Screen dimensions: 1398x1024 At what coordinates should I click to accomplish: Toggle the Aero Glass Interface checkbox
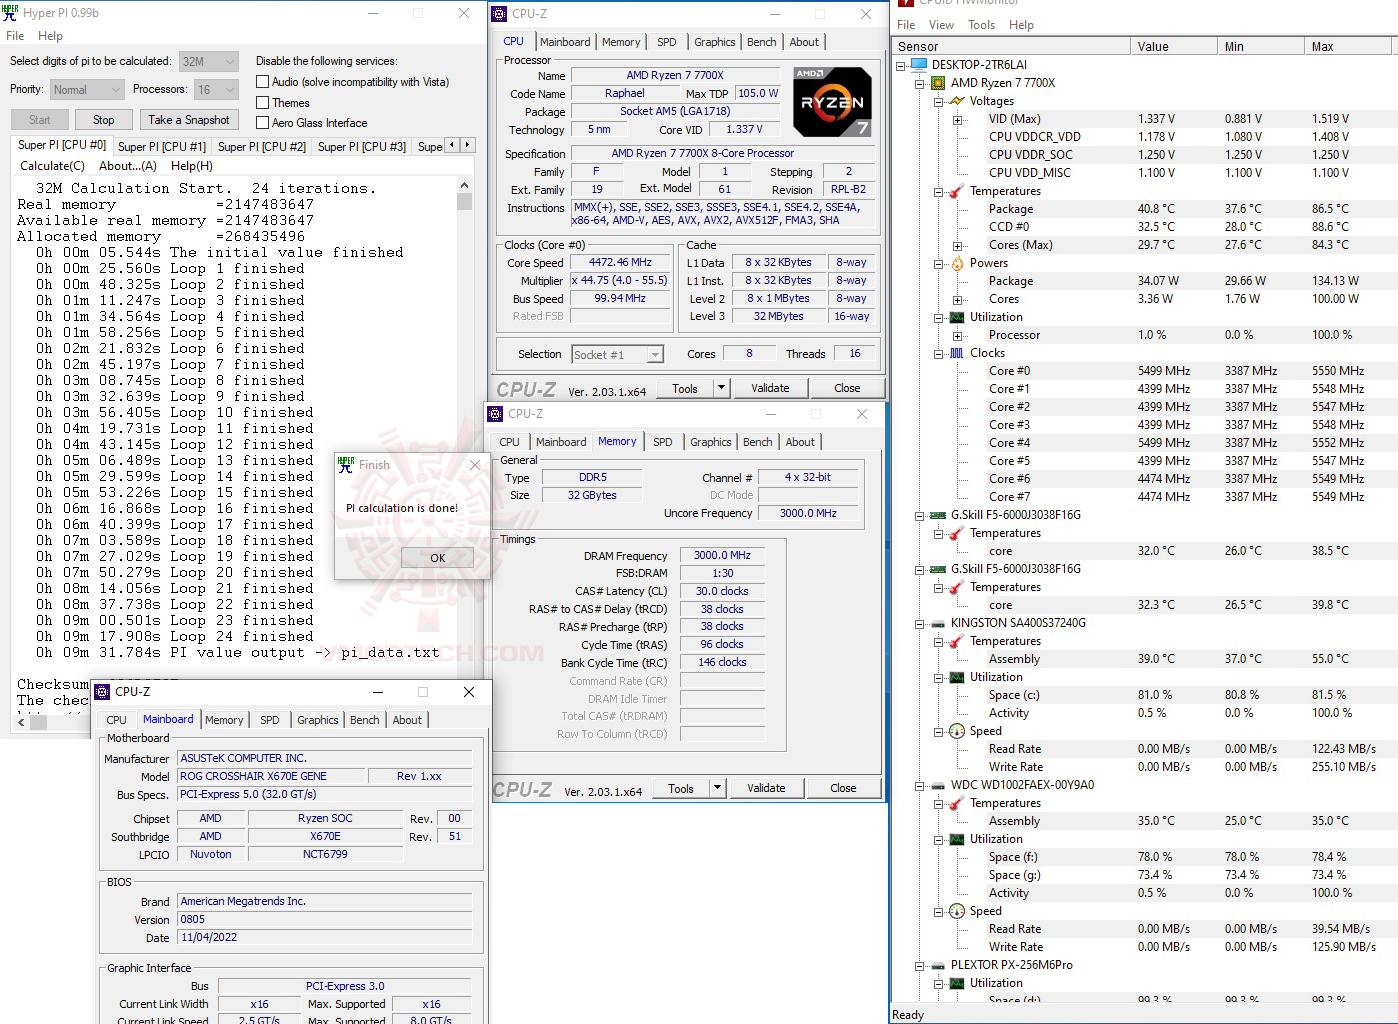point(263,122)
